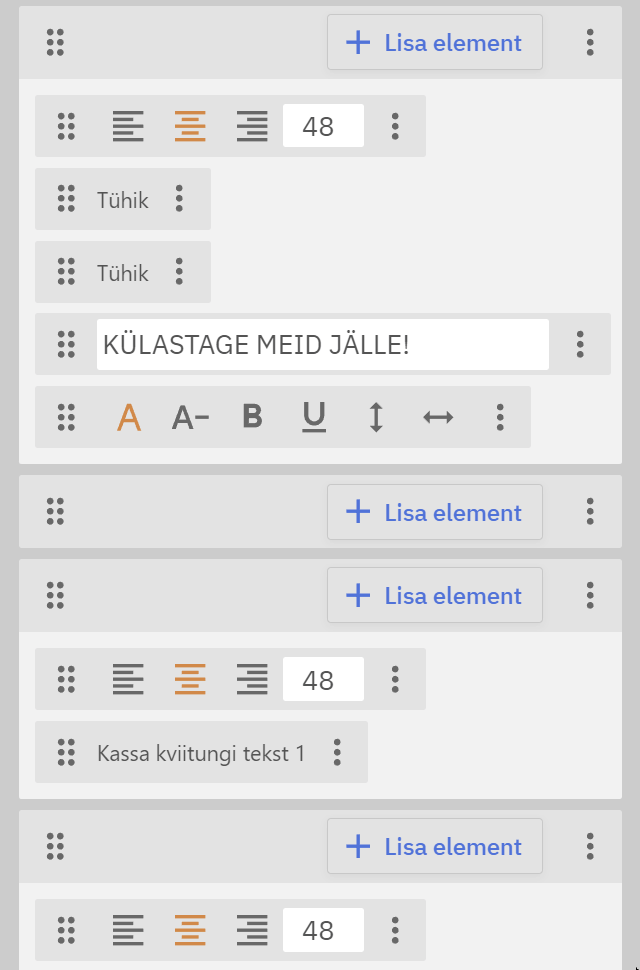Image resolution: width=640 pixels, height=970 pixels.
Task: Click the horizontal stretch text width icon
Action: 438,417
